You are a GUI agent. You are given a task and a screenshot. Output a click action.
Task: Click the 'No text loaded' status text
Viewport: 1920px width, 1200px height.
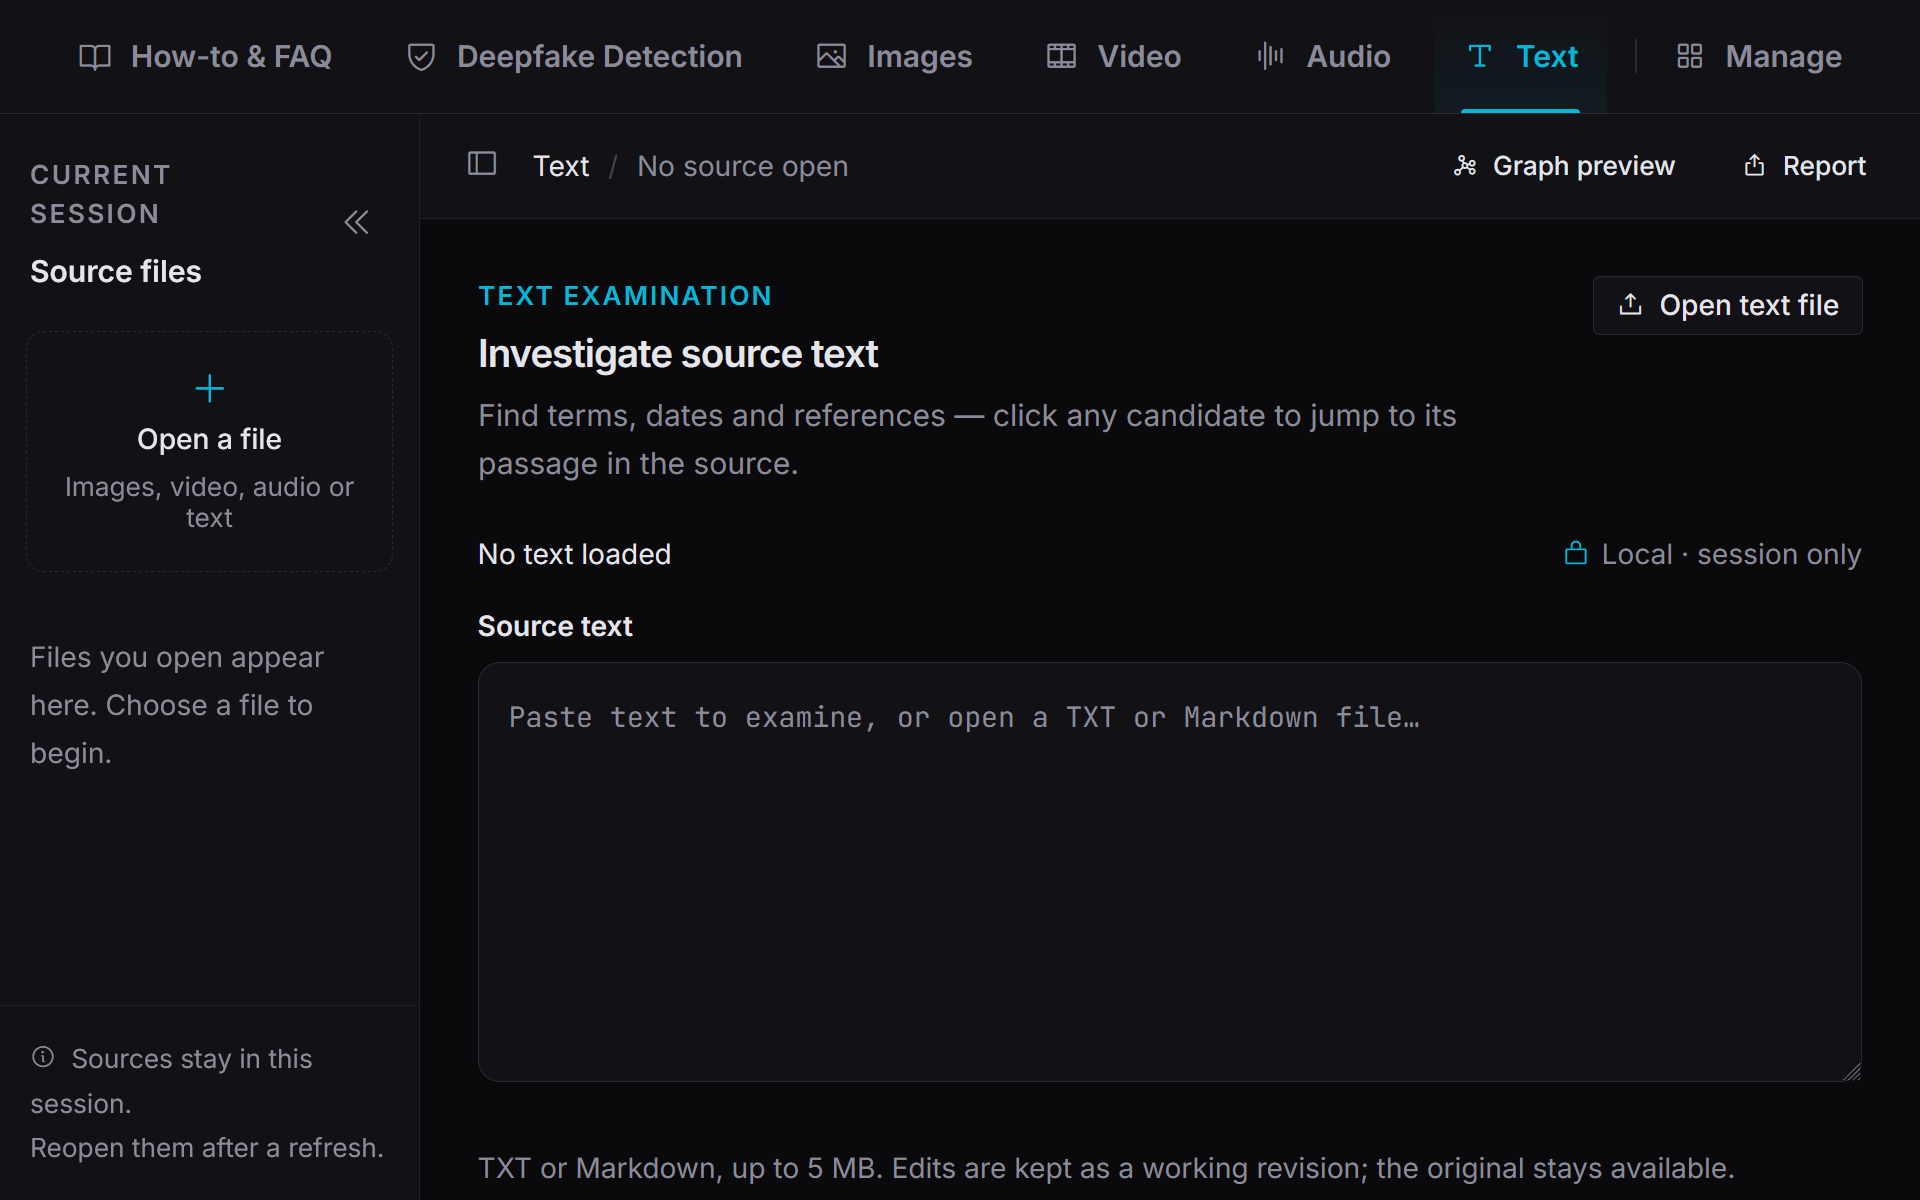tap(574, 554)
